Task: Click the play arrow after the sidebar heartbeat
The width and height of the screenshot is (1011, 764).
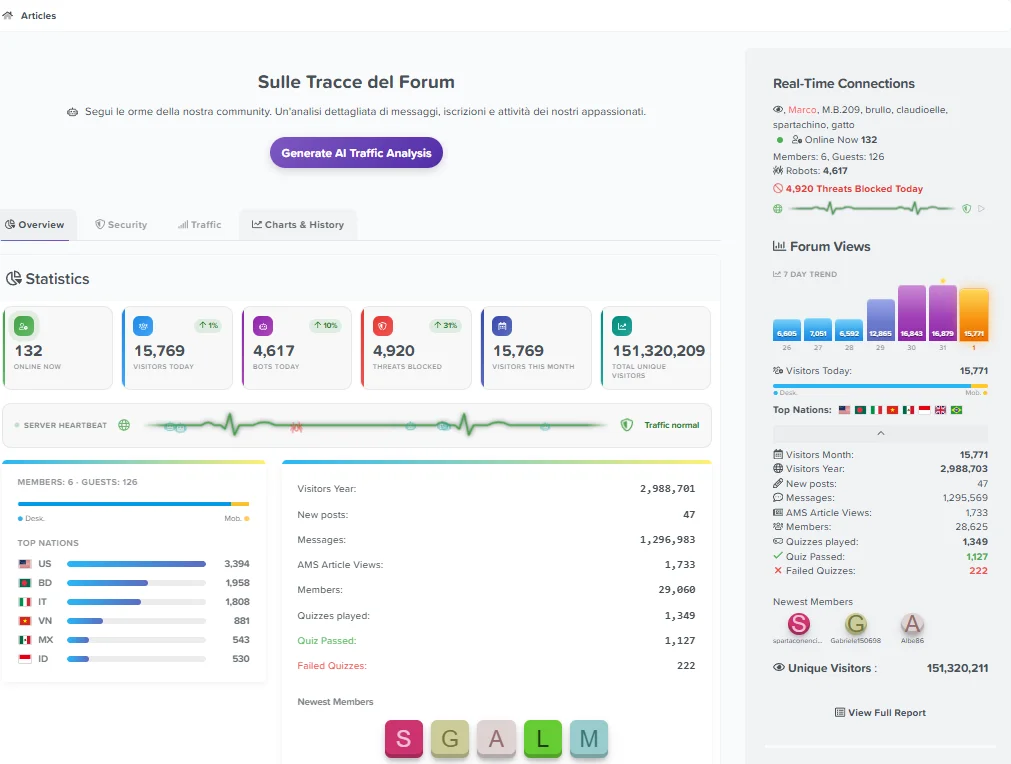Action: tap(981, 208)
